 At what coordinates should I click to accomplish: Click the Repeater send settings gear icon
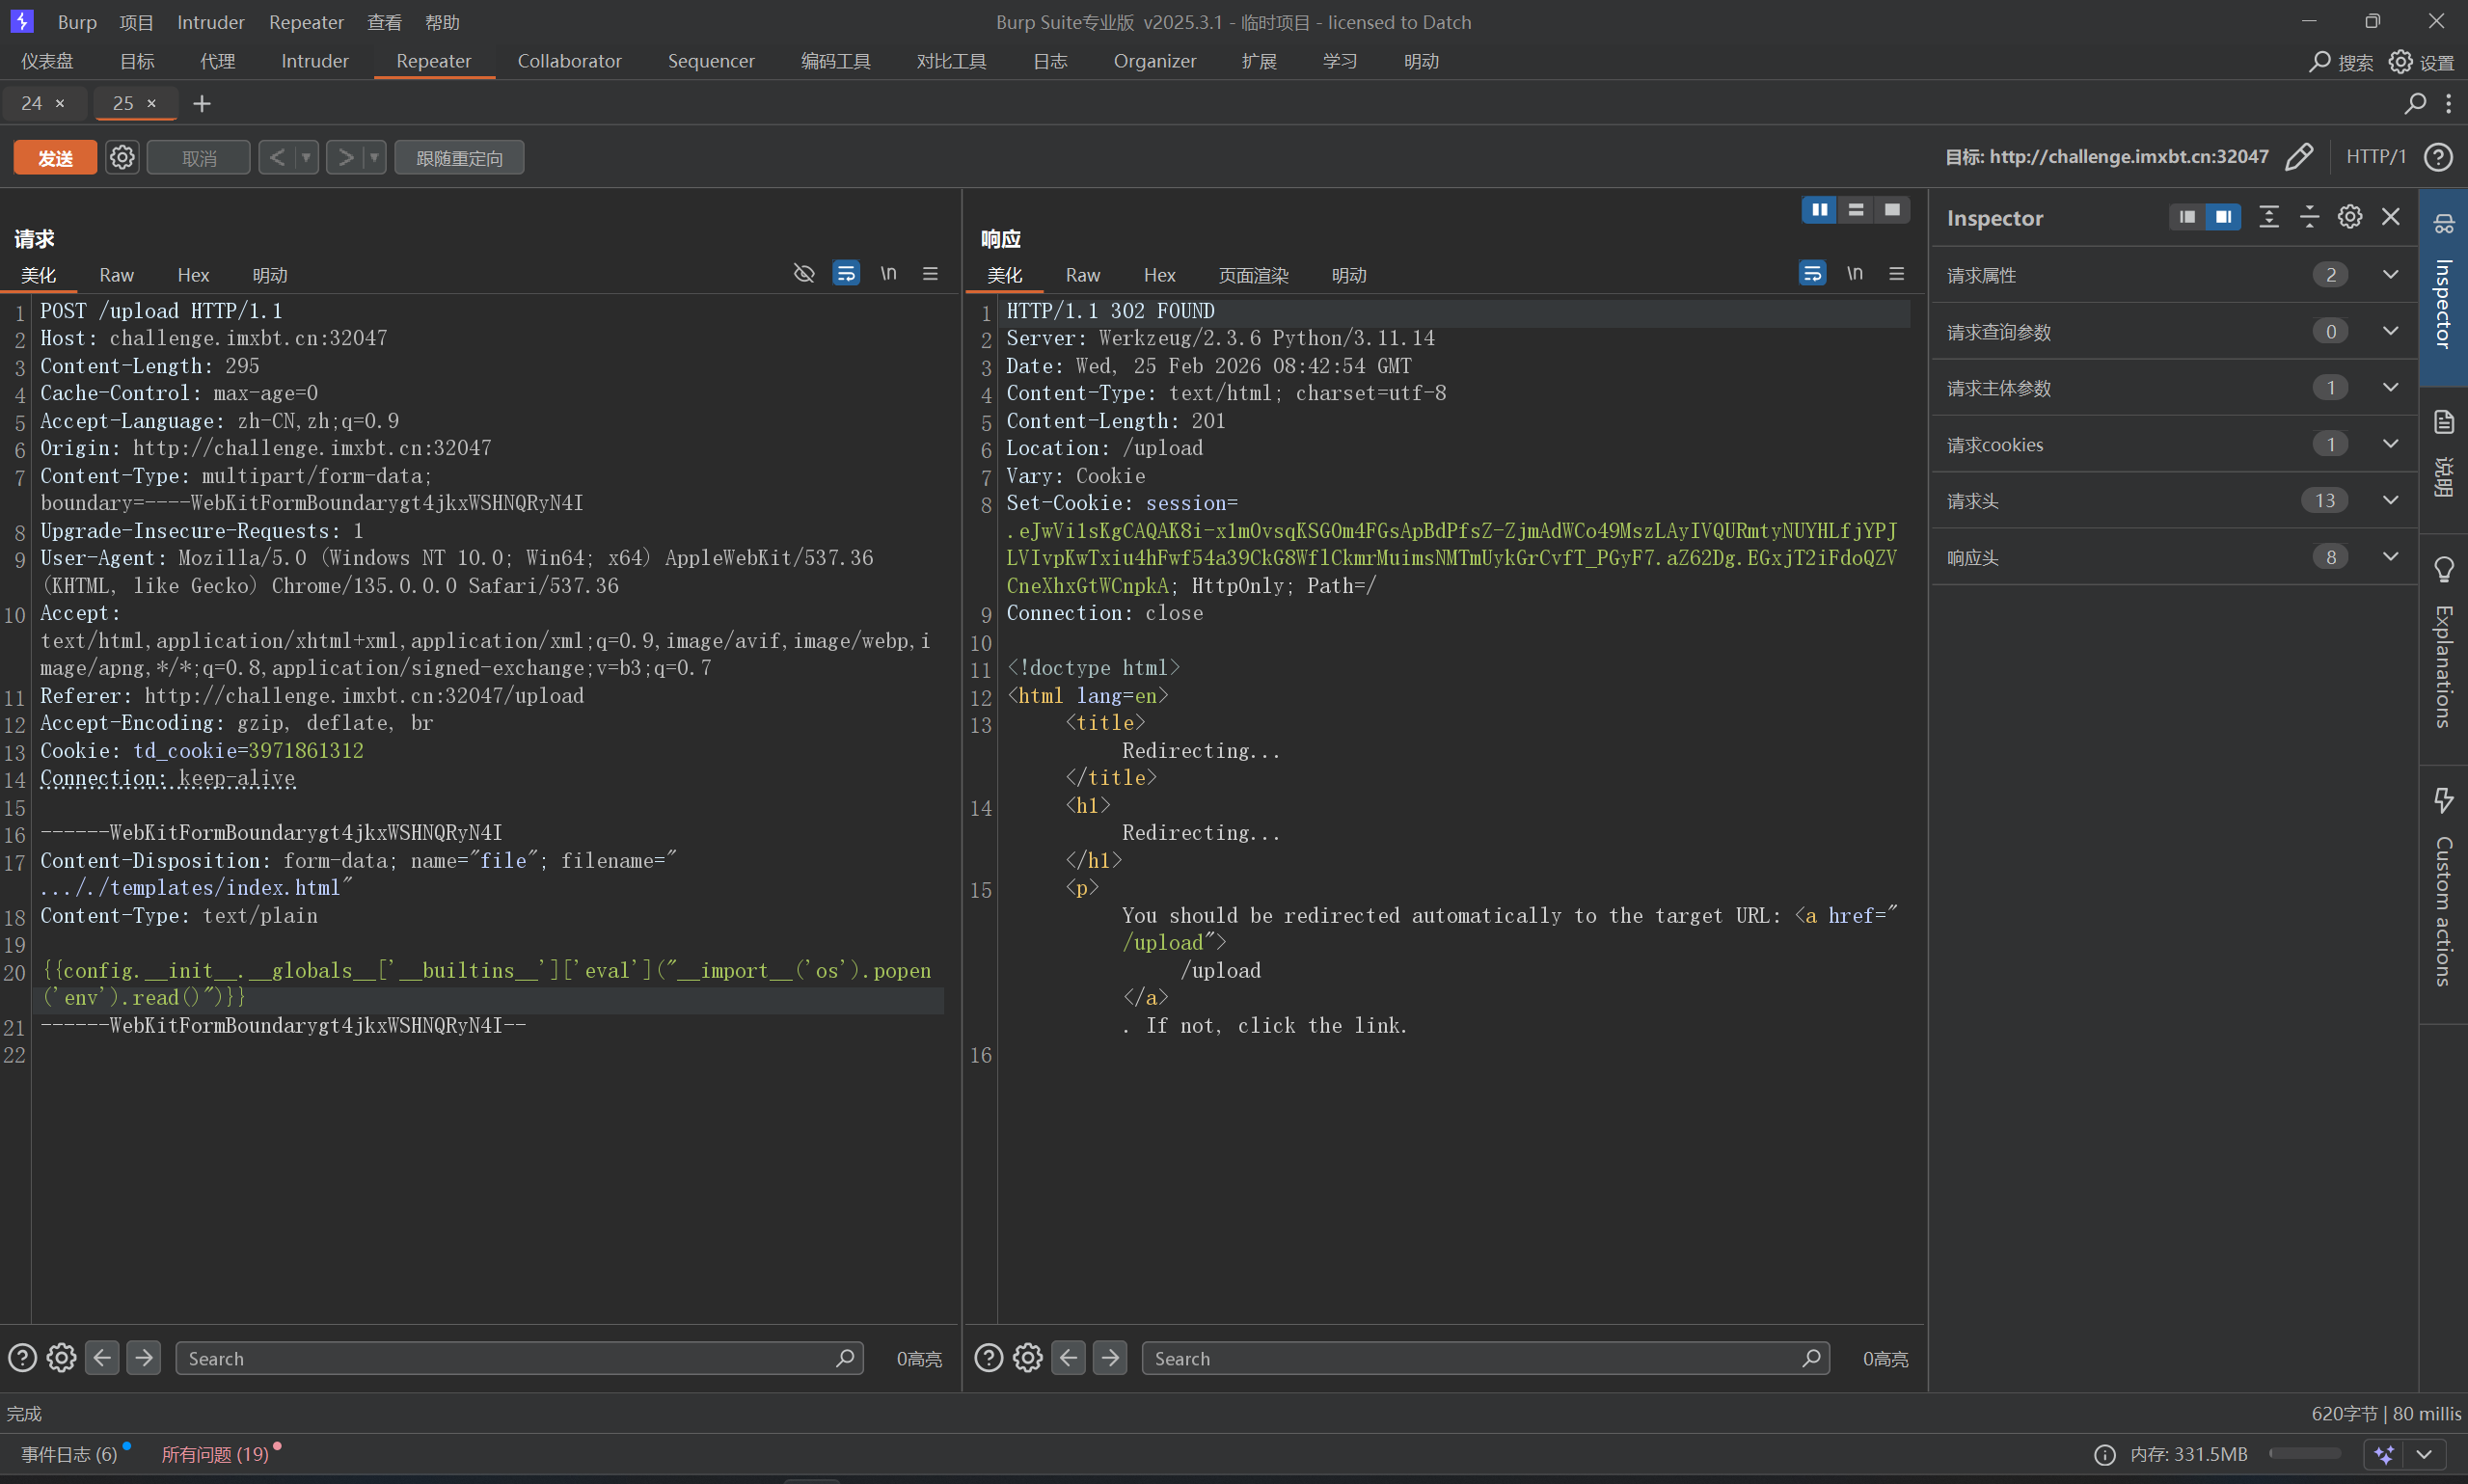(x=122, y=157)
